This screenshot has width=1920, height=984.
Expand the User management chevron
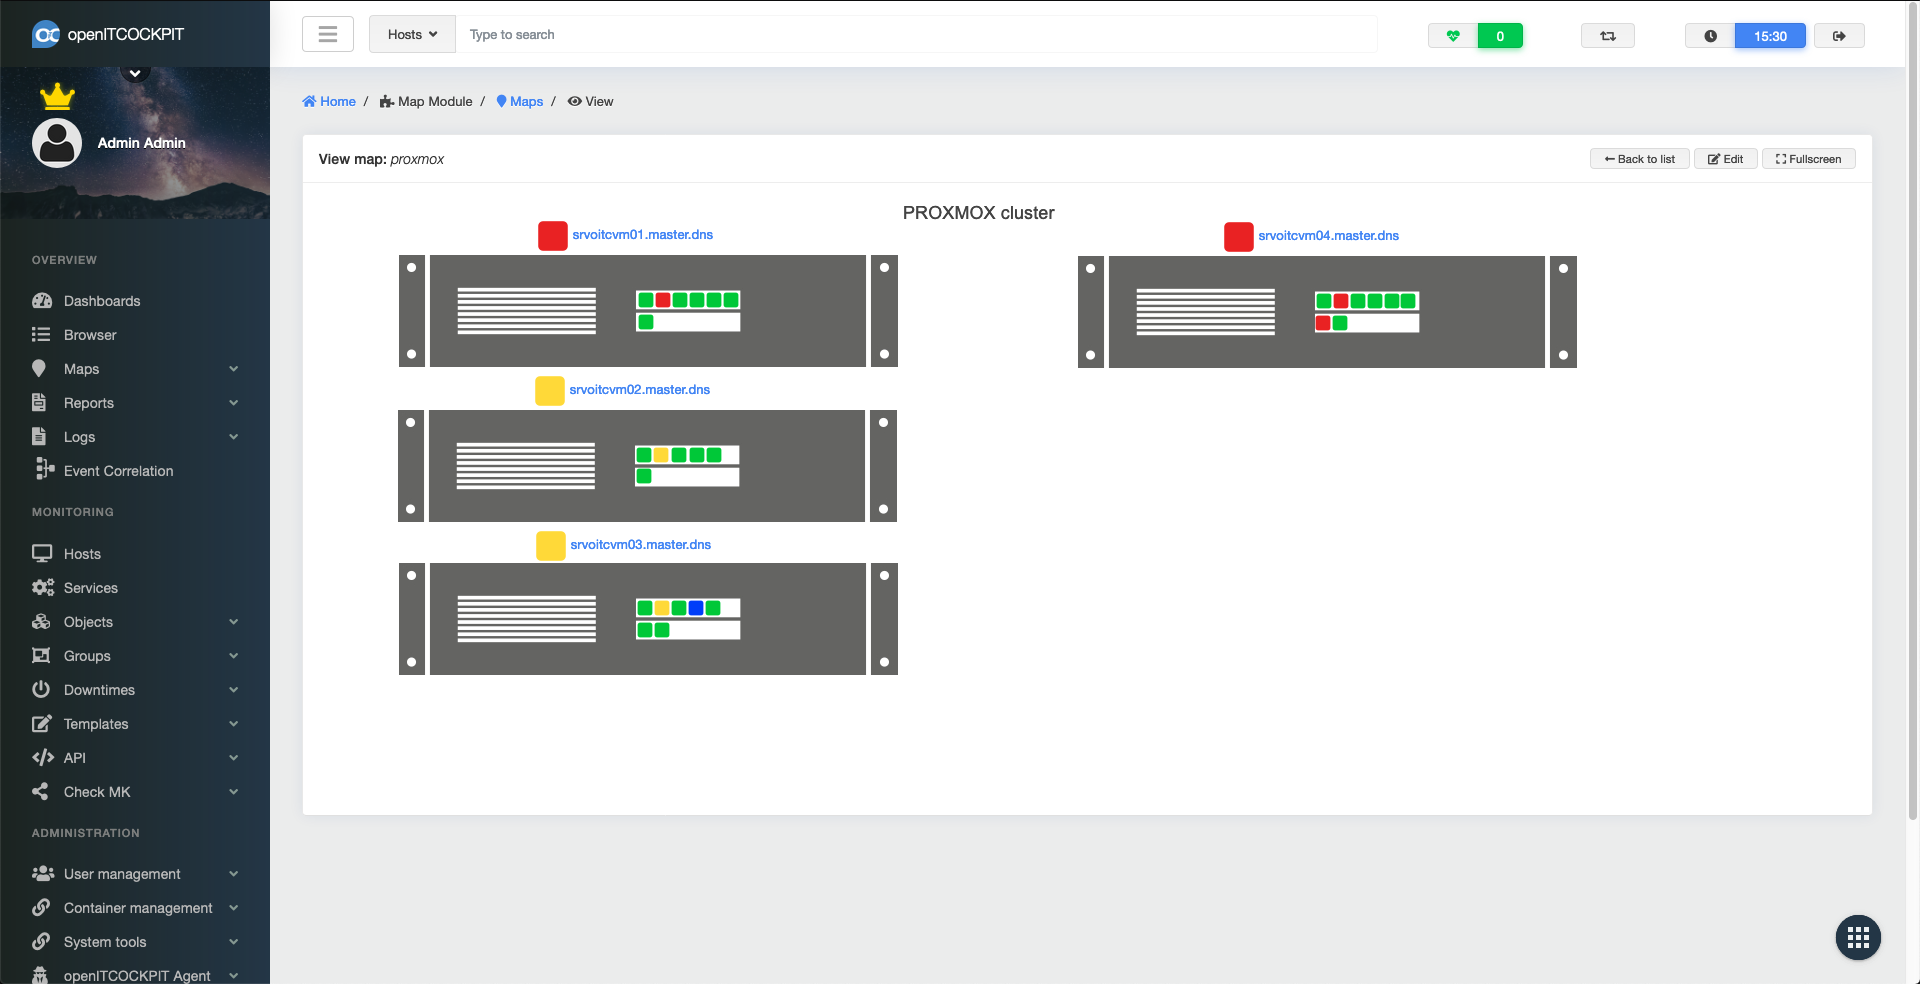pyautogui.click(x=233, y=874)
